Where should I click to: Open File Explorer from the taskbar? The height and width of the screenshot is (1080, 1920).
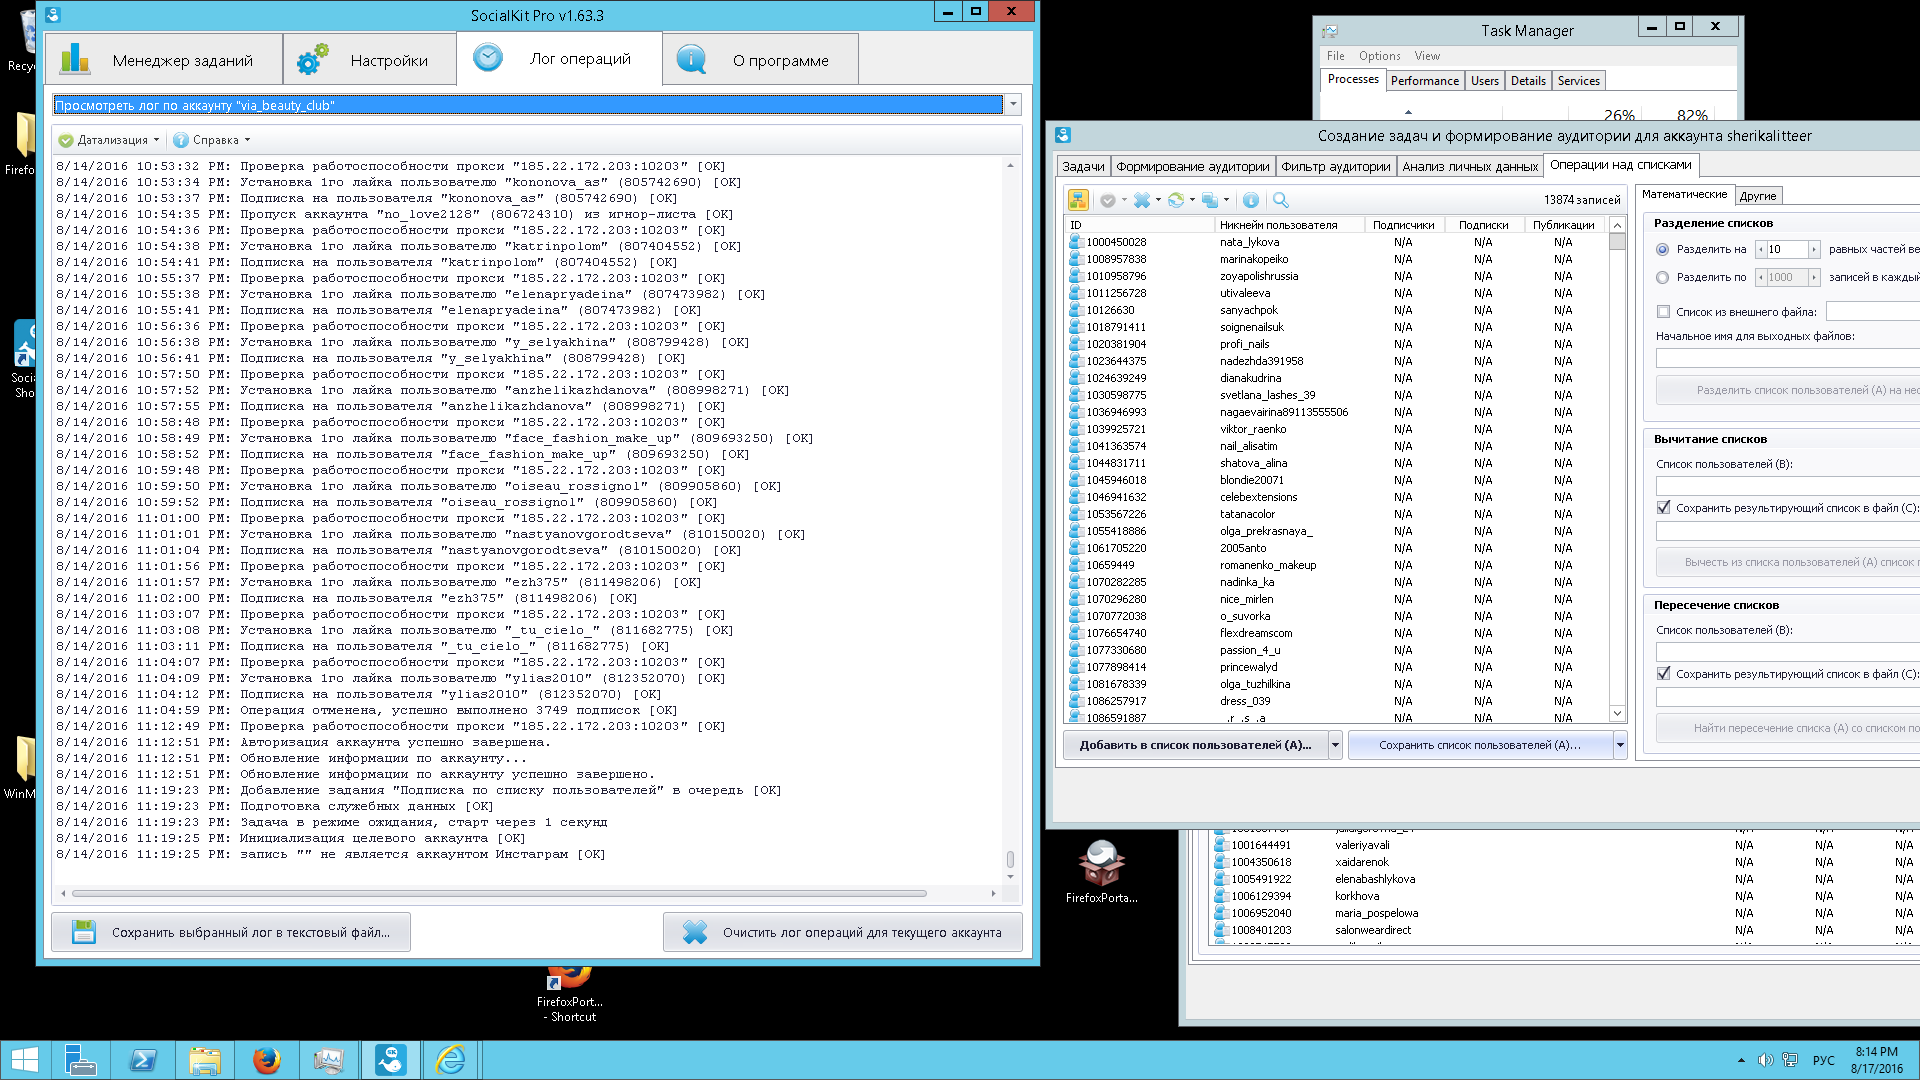point(205,1060)
